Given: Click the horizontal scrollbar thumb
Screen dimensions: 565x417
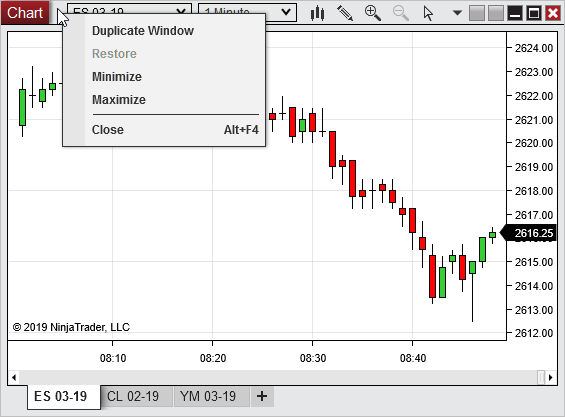Looking at the screenshot, I should tap(541, 377).
